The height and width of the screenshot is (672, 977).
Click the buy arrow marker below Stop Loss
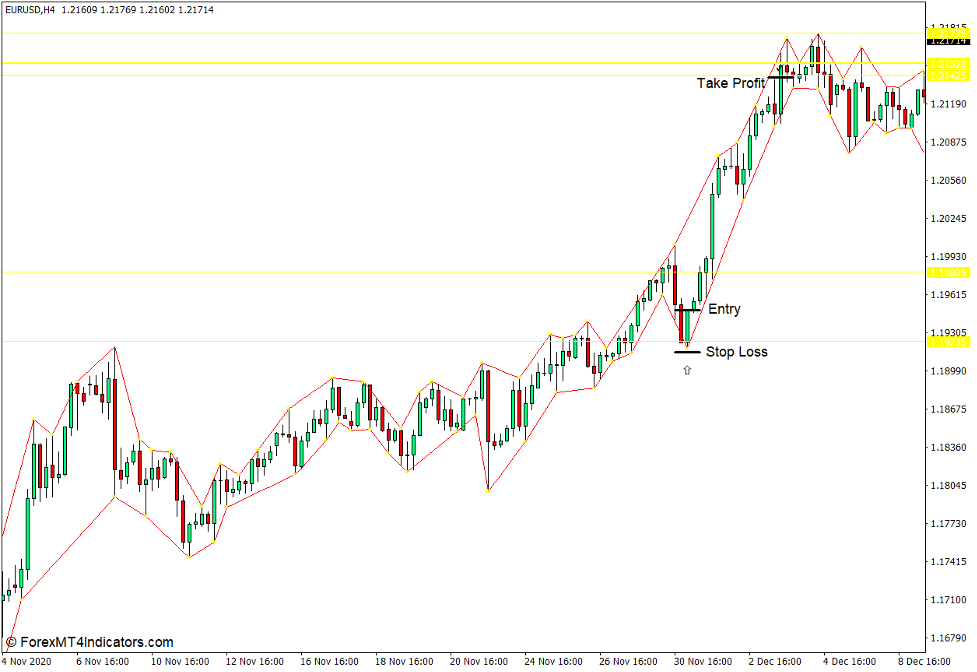coord(686,369)
